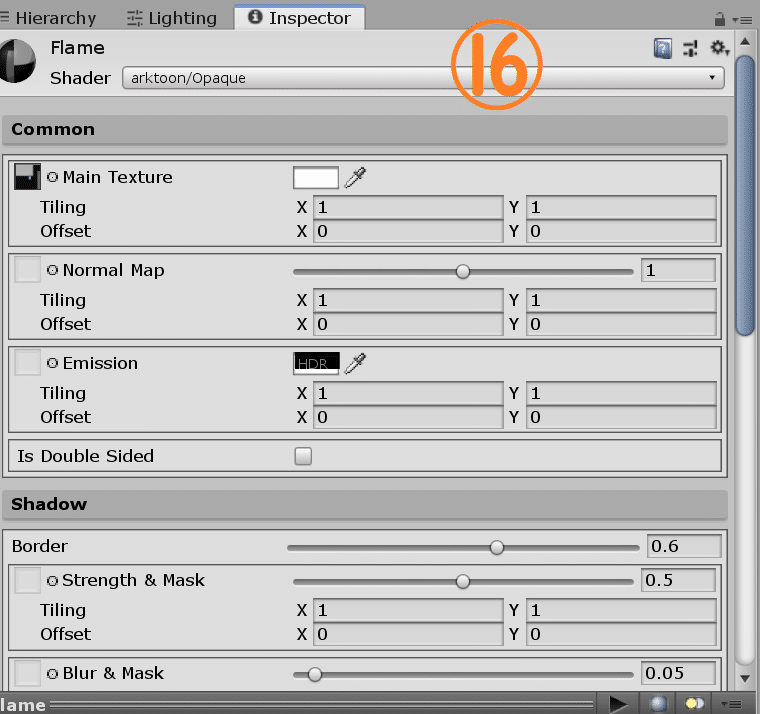Collapse the Shadow section header
This screenshot has width=760, height=714.
click(365, 504)
